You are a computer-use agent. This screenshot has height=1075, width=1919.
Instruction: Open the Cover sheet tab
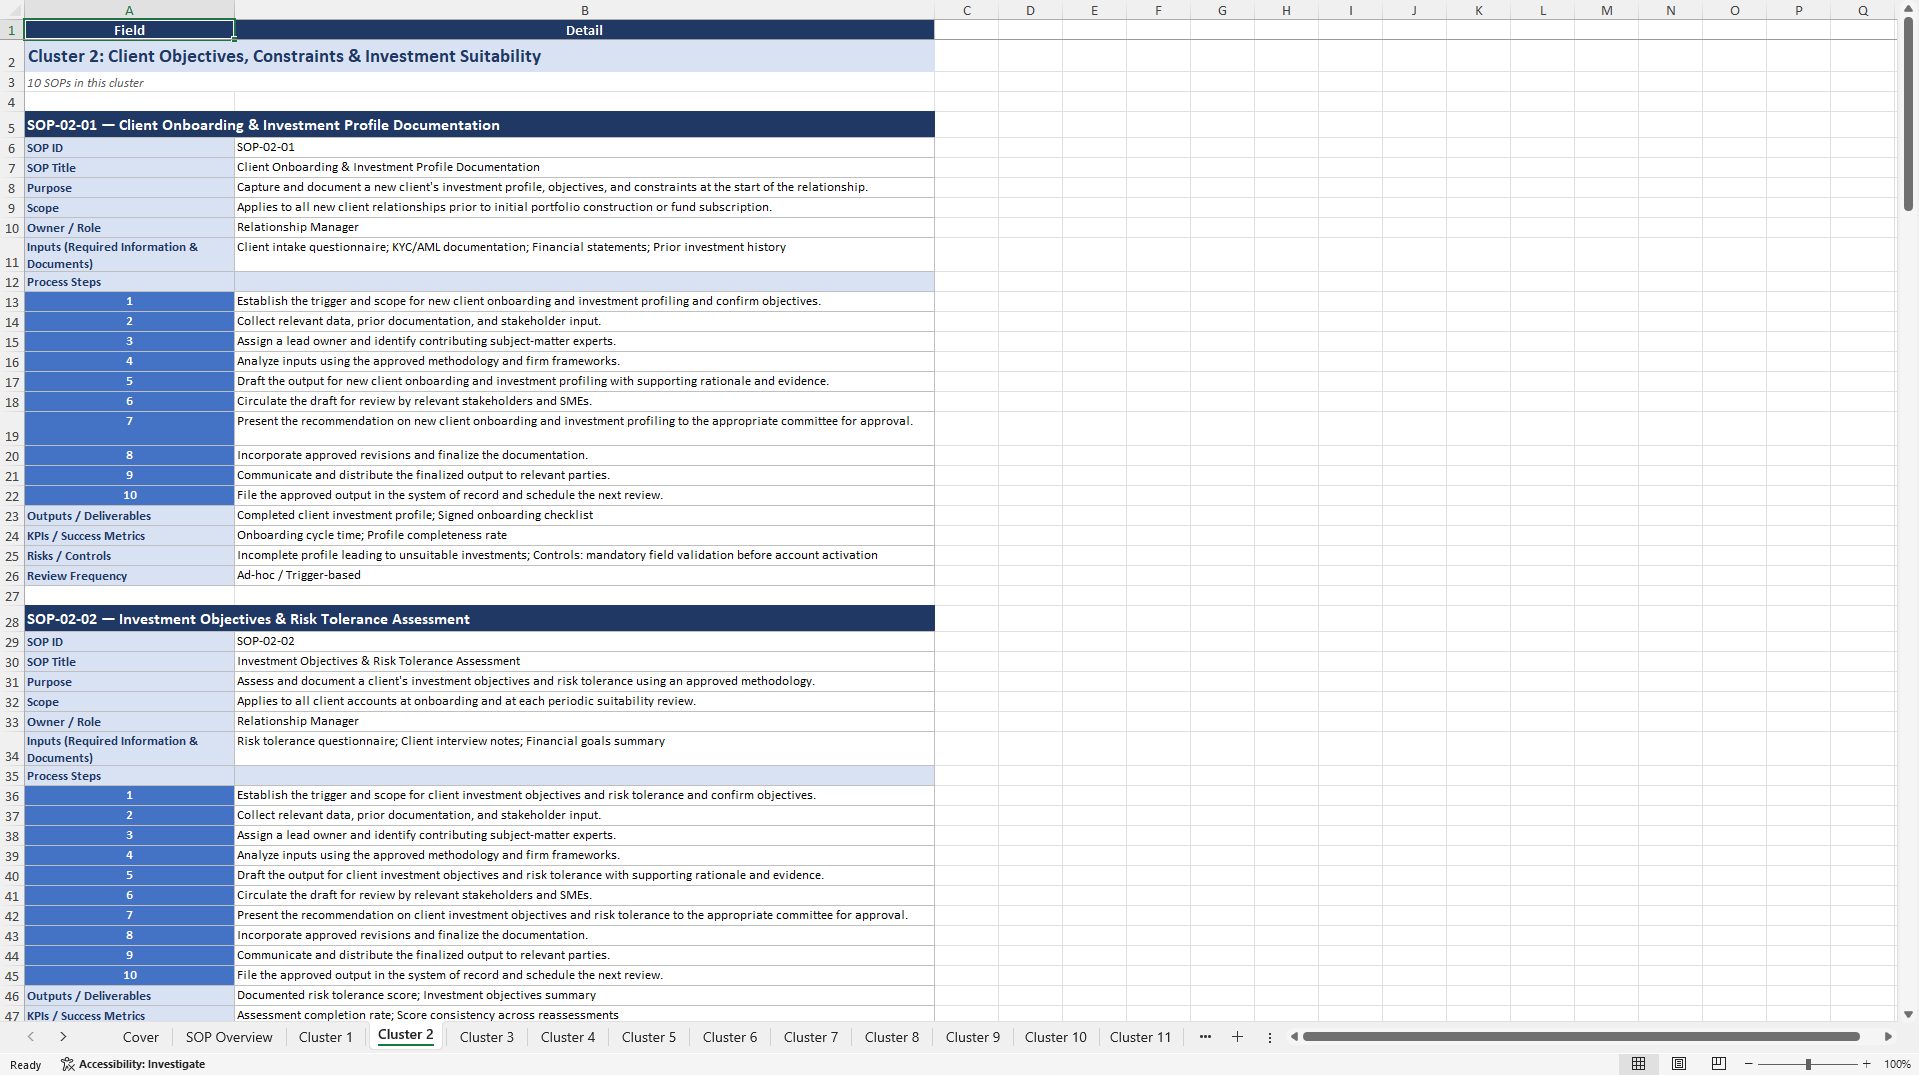(x=141, y=1037)
